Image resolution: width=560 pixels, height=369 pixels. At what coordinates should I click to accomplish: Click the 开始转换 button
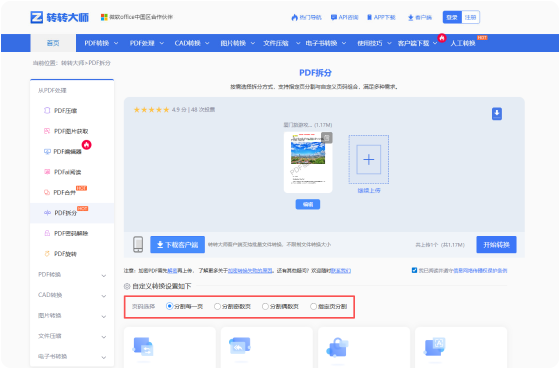[496, 245]
